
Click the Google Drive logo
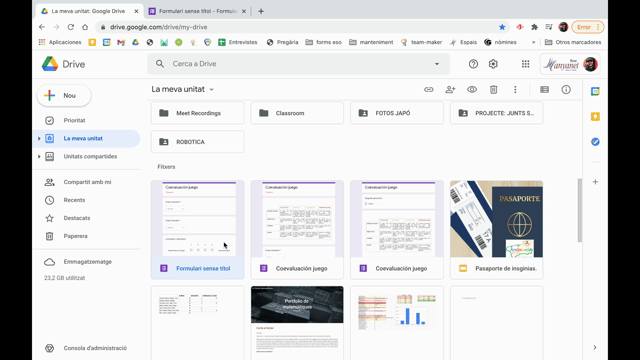pyautogui.click(x=64, y=64)
